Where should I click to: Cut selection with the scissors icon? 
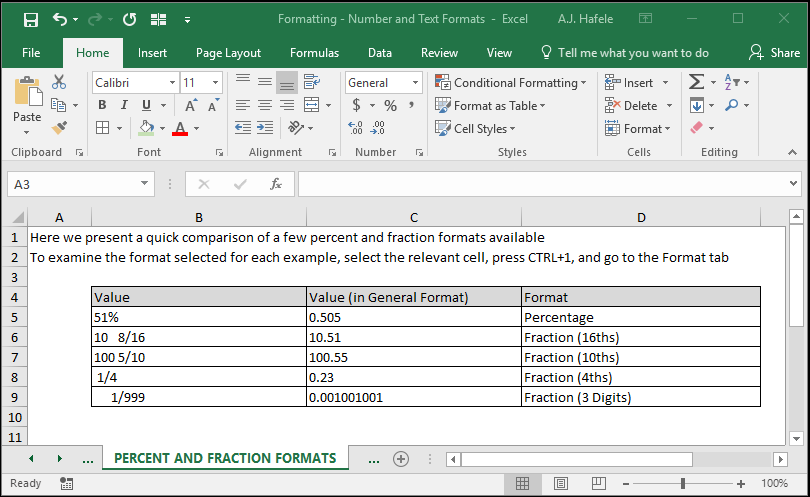click(x=59, y=82)
